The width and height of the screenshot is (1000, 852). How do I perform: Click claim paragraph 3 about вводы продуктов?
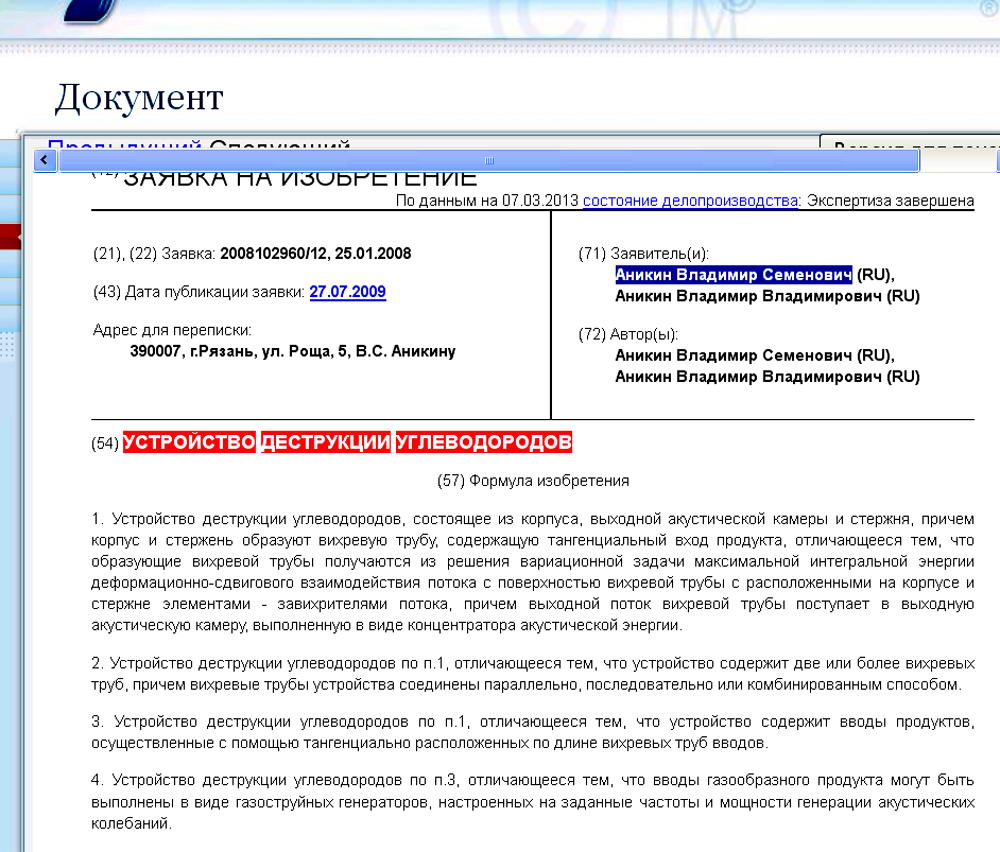tap(533, 732)
